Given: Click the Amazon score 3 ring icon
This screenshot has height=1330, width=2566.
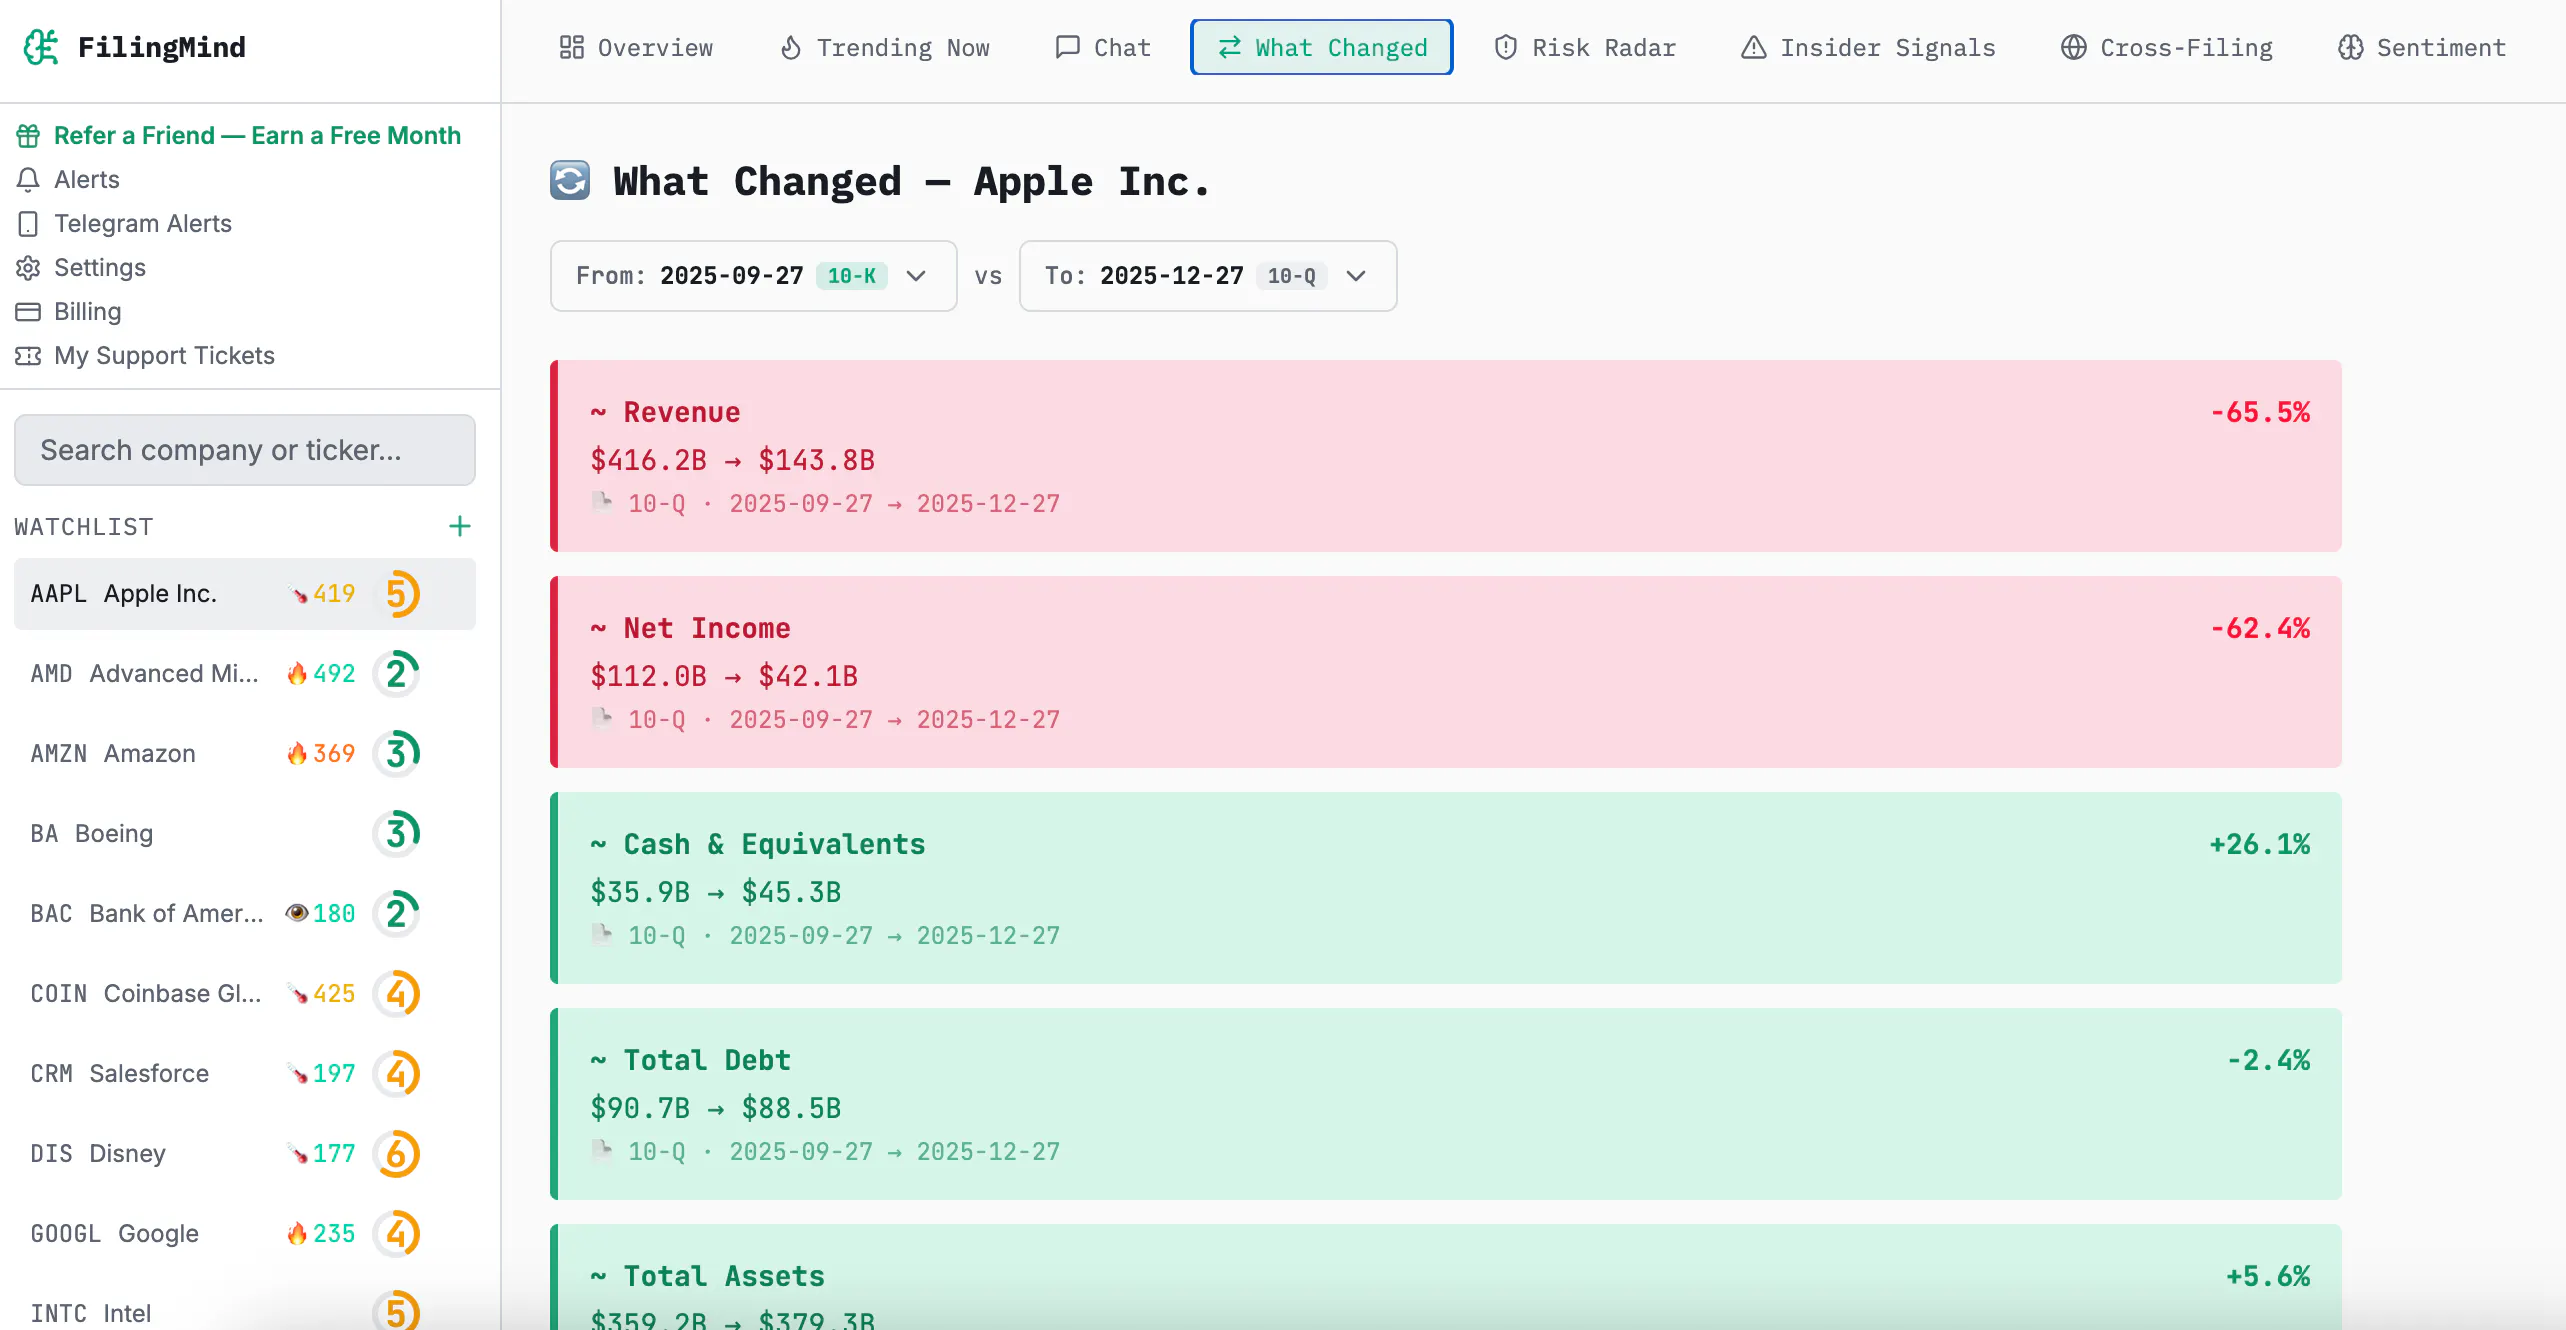Looking at the screenshot, I should 397,754.
